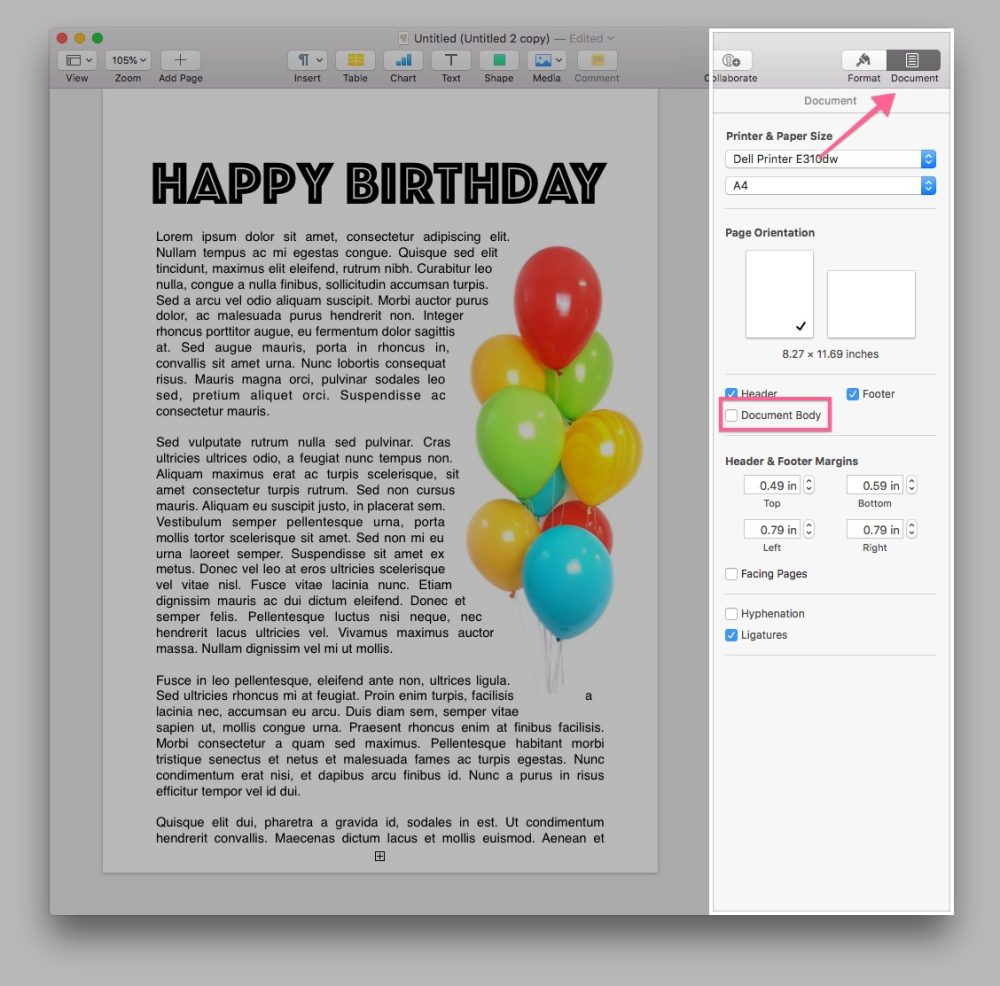Open the printer selection dropdown
The height and width of the screenshot is (986, 1000).
829,158
